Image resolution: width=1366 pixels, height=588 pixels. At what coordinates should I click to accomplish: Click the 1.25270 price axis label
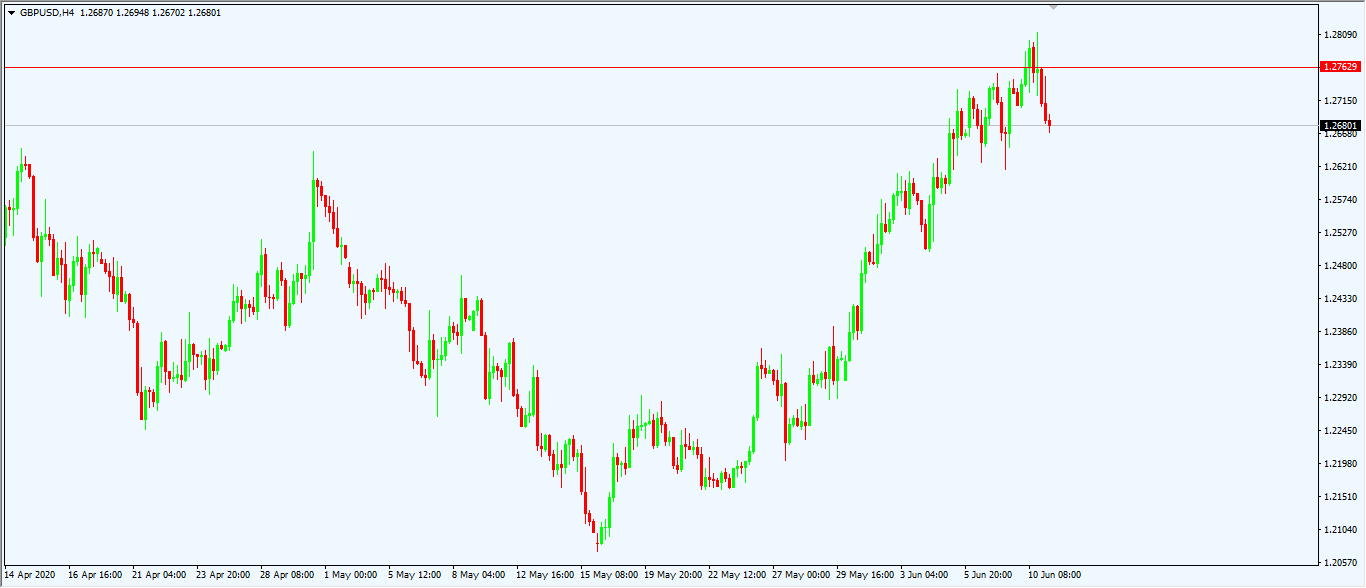[1339, 233]
